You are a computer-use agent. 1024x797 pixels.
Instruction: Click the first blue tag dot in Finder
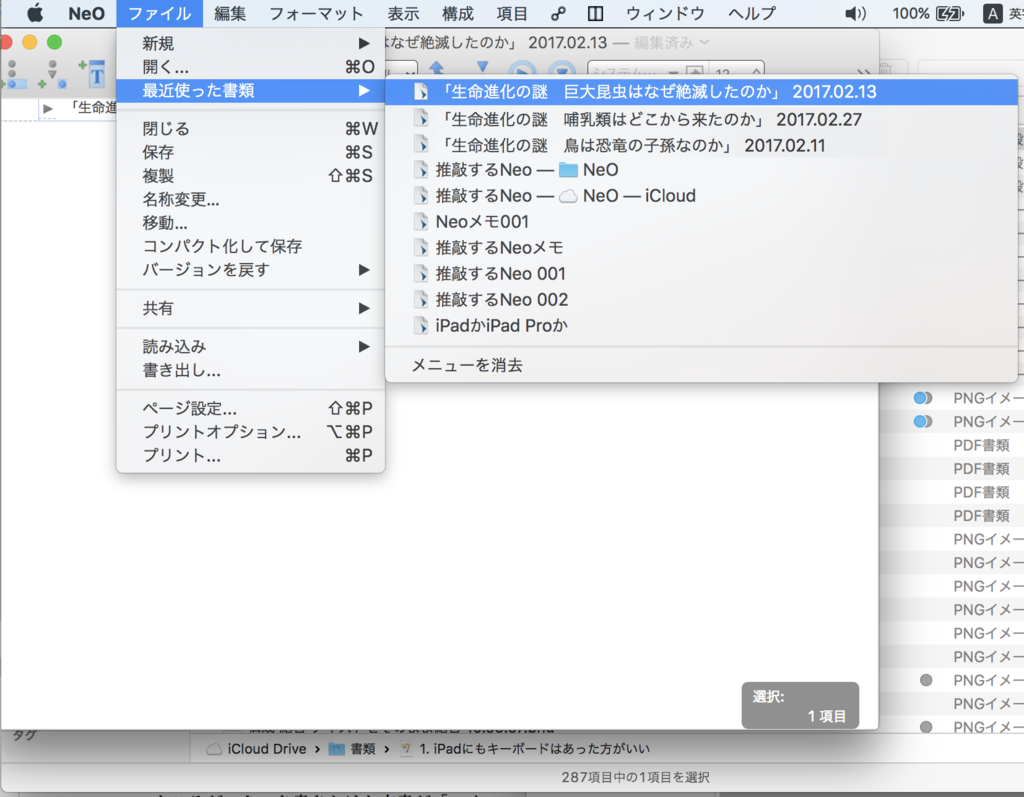923,398
